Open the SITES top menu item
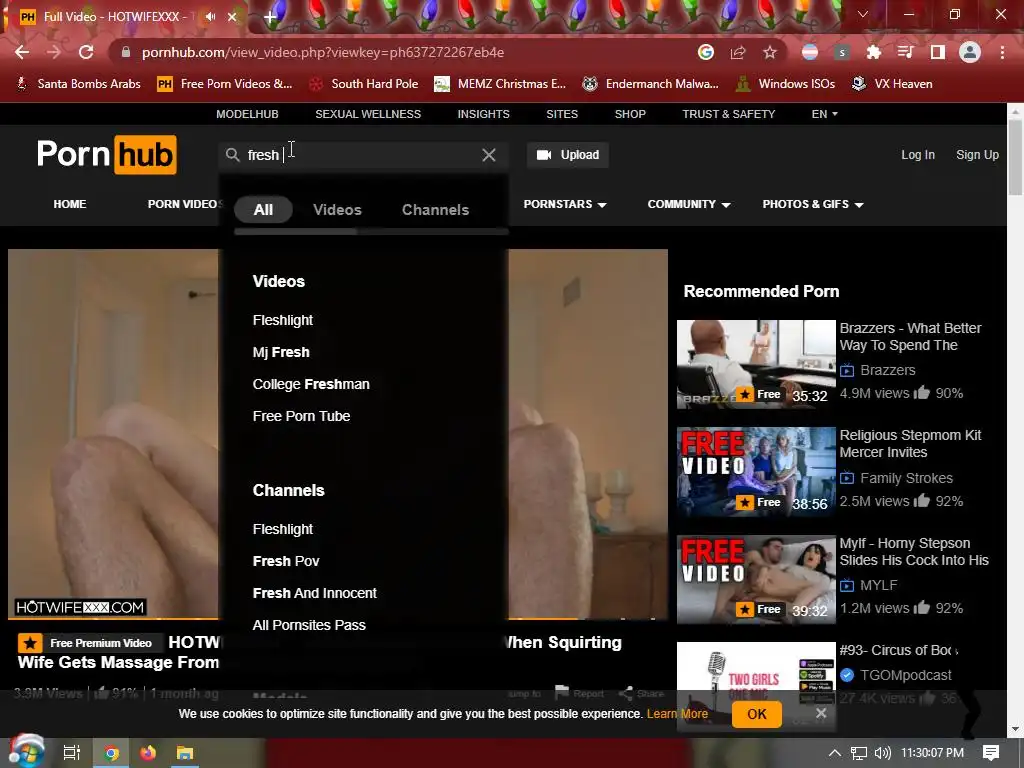This screenshot has width=1024, height=768. tap(562, 114)
